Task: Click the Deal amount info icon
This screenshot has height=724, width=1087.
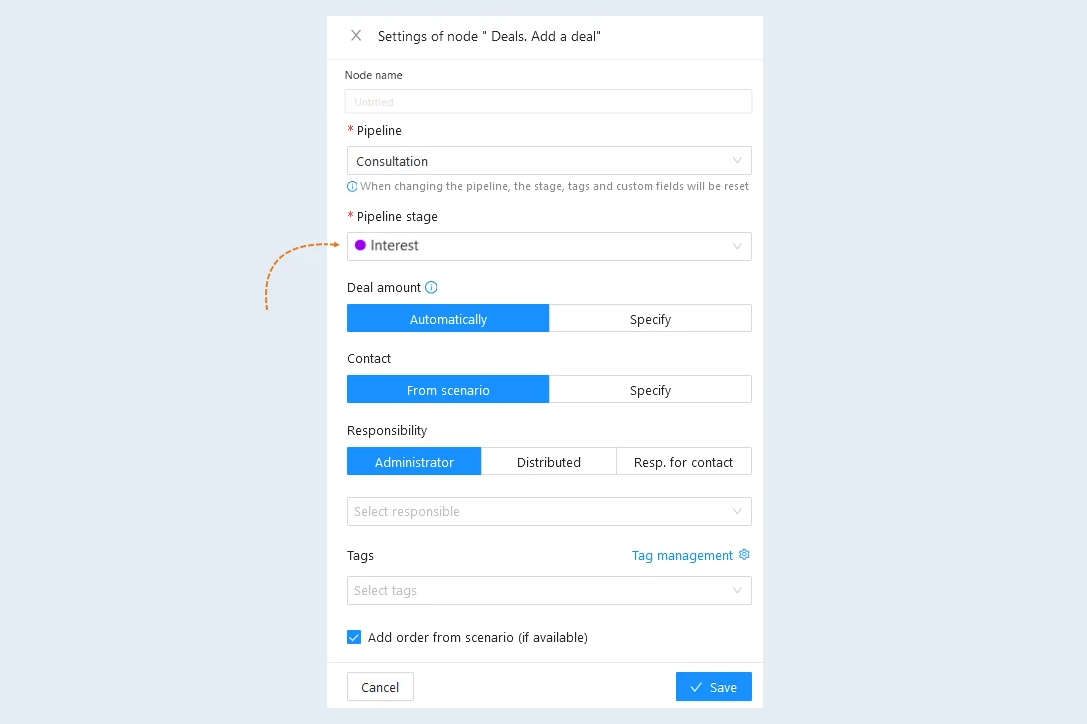Action: coord(431,287)
